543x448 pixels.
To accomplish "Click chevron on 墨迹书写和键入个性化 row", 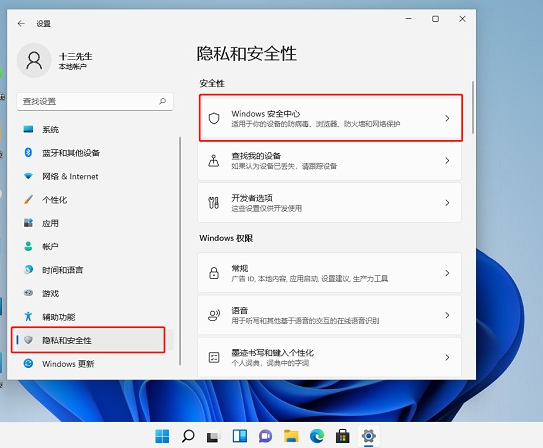I will coord(447,357).
